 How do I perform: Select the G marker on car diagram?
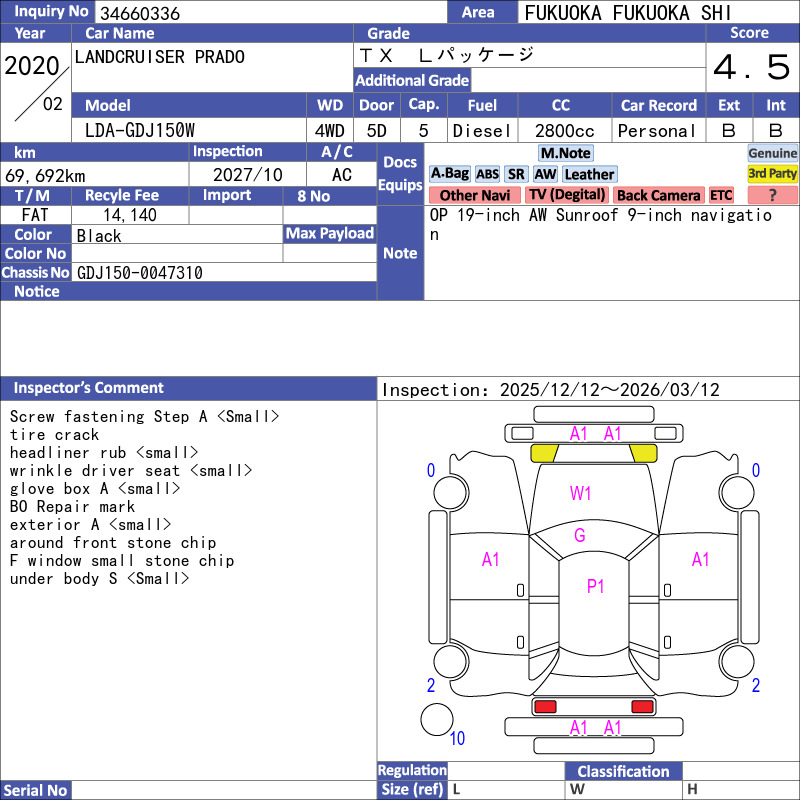click(x=579, y=536)
